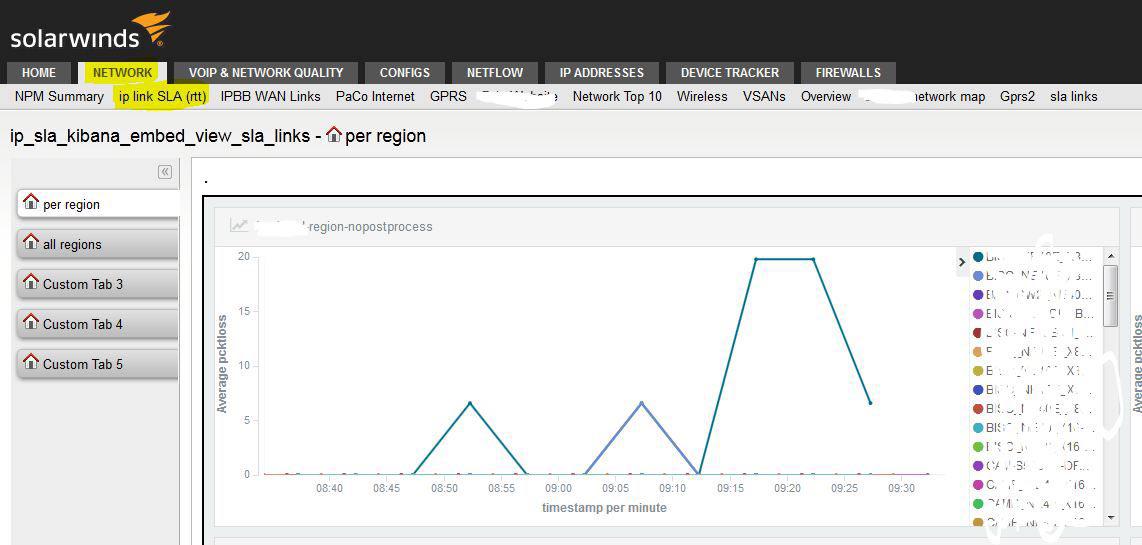Select the per region side tab
Screen dimensions: 1142x545
[98, 204]
